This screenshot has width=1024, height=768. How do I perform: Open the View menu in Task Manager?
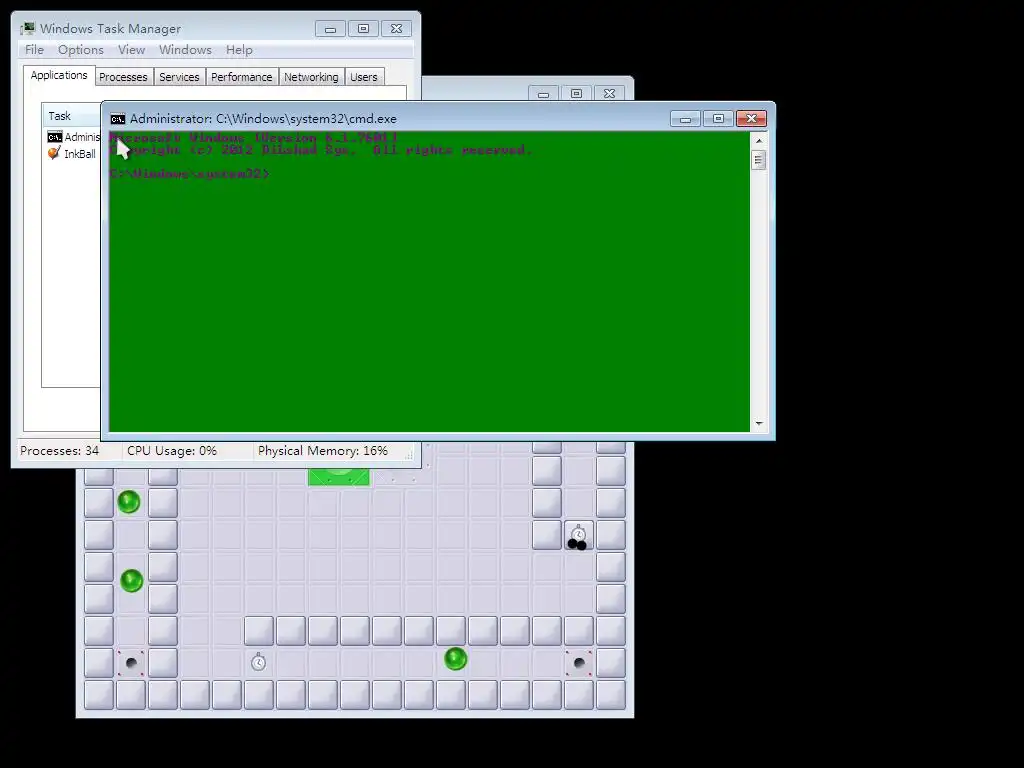click(x=131, y=50)
